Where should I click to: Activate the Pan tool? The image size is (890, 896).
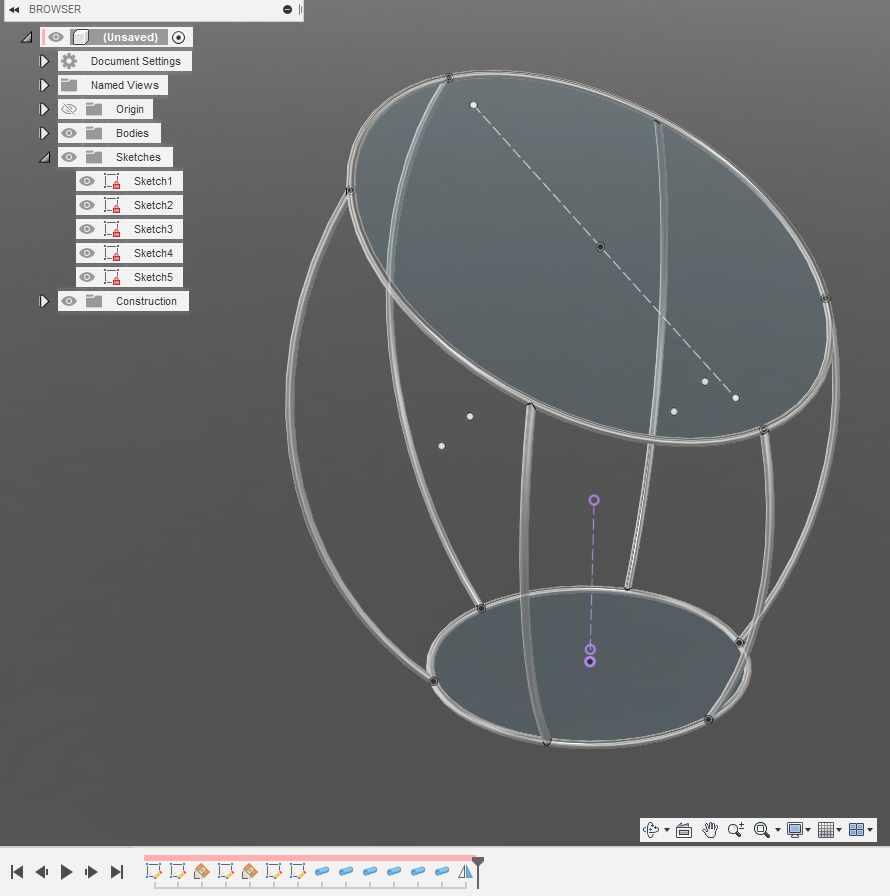tap(710, 830)
